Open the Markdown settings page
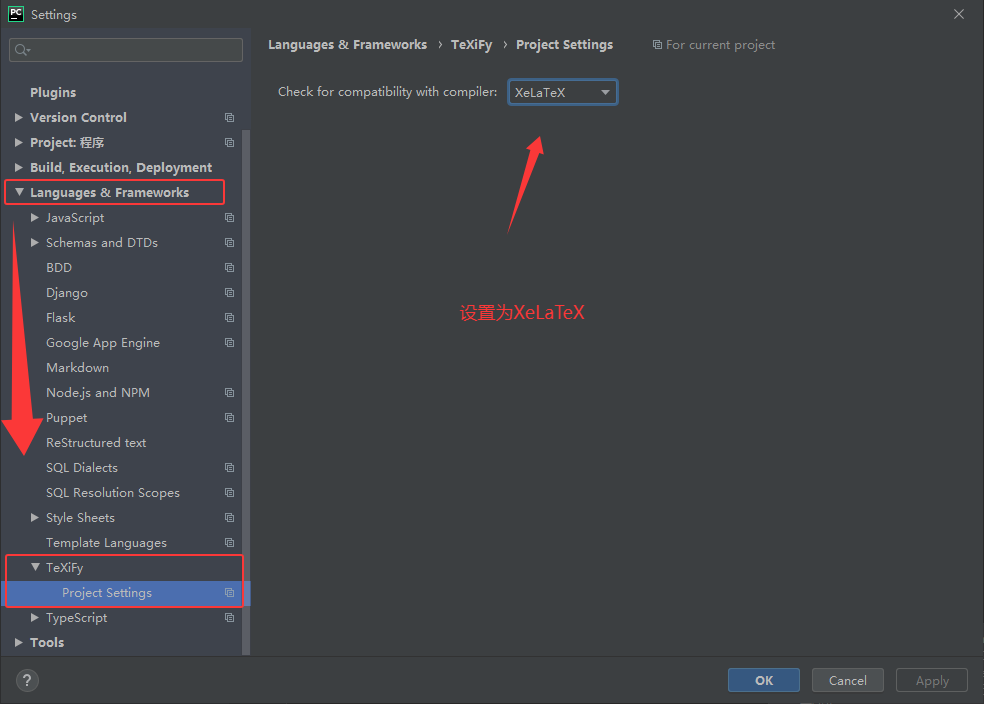 [x=77, y=368]
